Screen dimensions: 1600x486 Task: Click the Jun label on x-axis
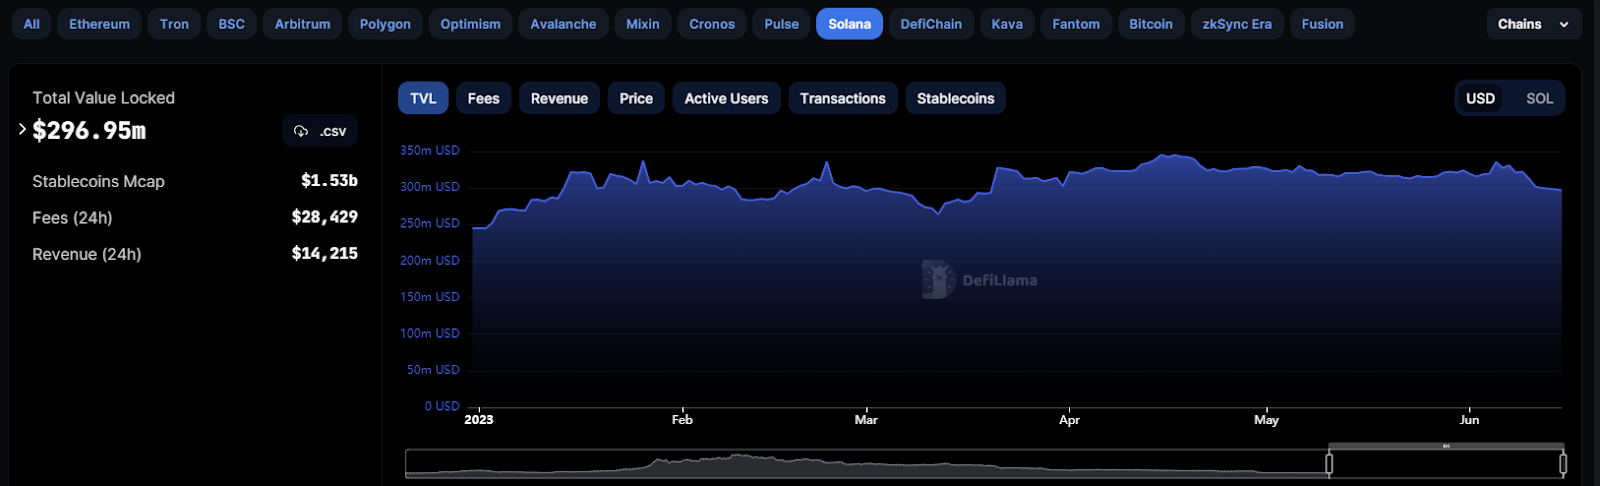pos(1469,420)
